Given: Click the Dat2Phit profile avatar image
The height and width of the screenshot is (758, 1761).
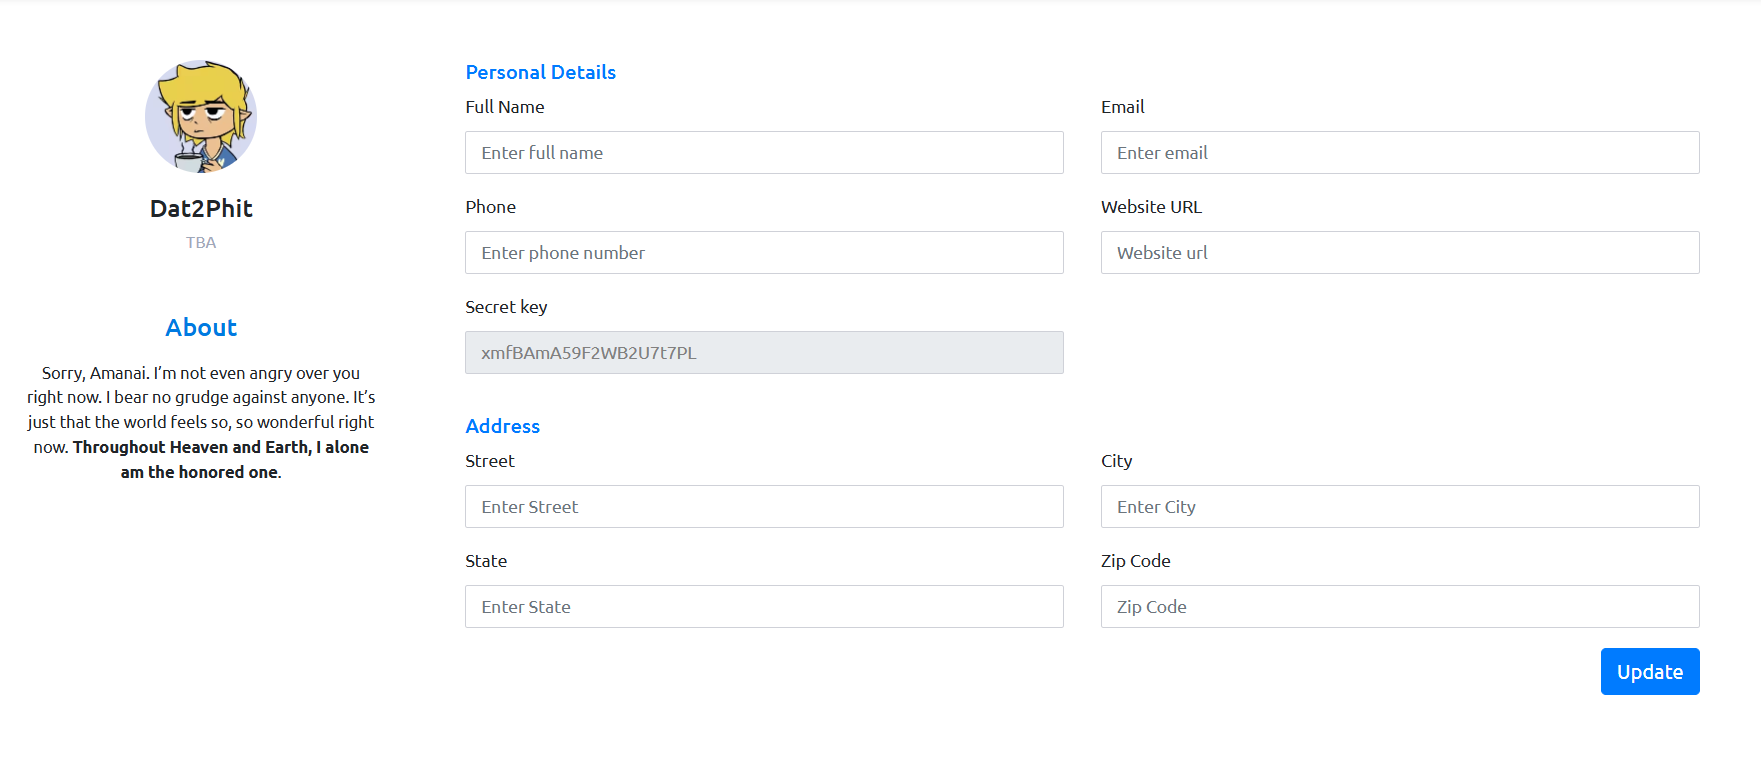Looking at the screenshot, I should point(201,116).
